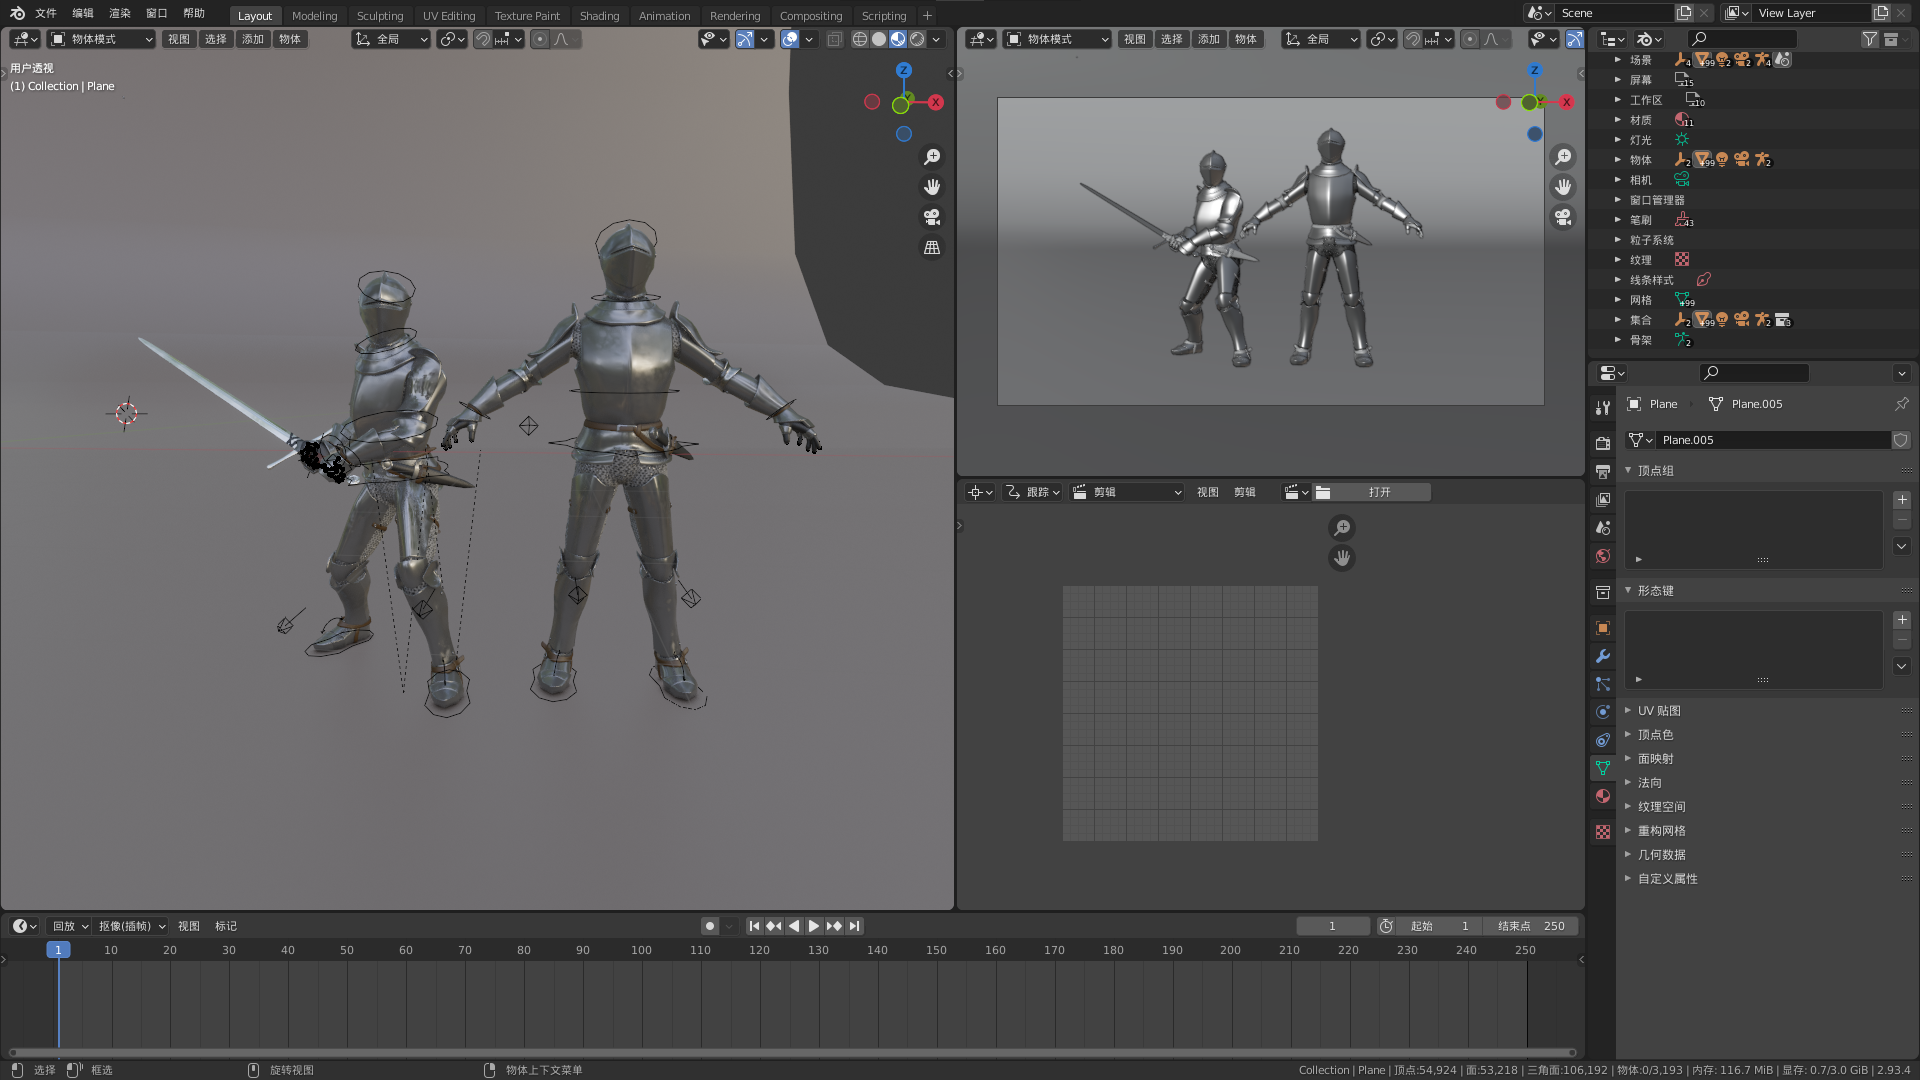Viewport: 1920px width, 1080px height.
Task: Expand the UV 贴图 panel
Action: pos(1659,711)
